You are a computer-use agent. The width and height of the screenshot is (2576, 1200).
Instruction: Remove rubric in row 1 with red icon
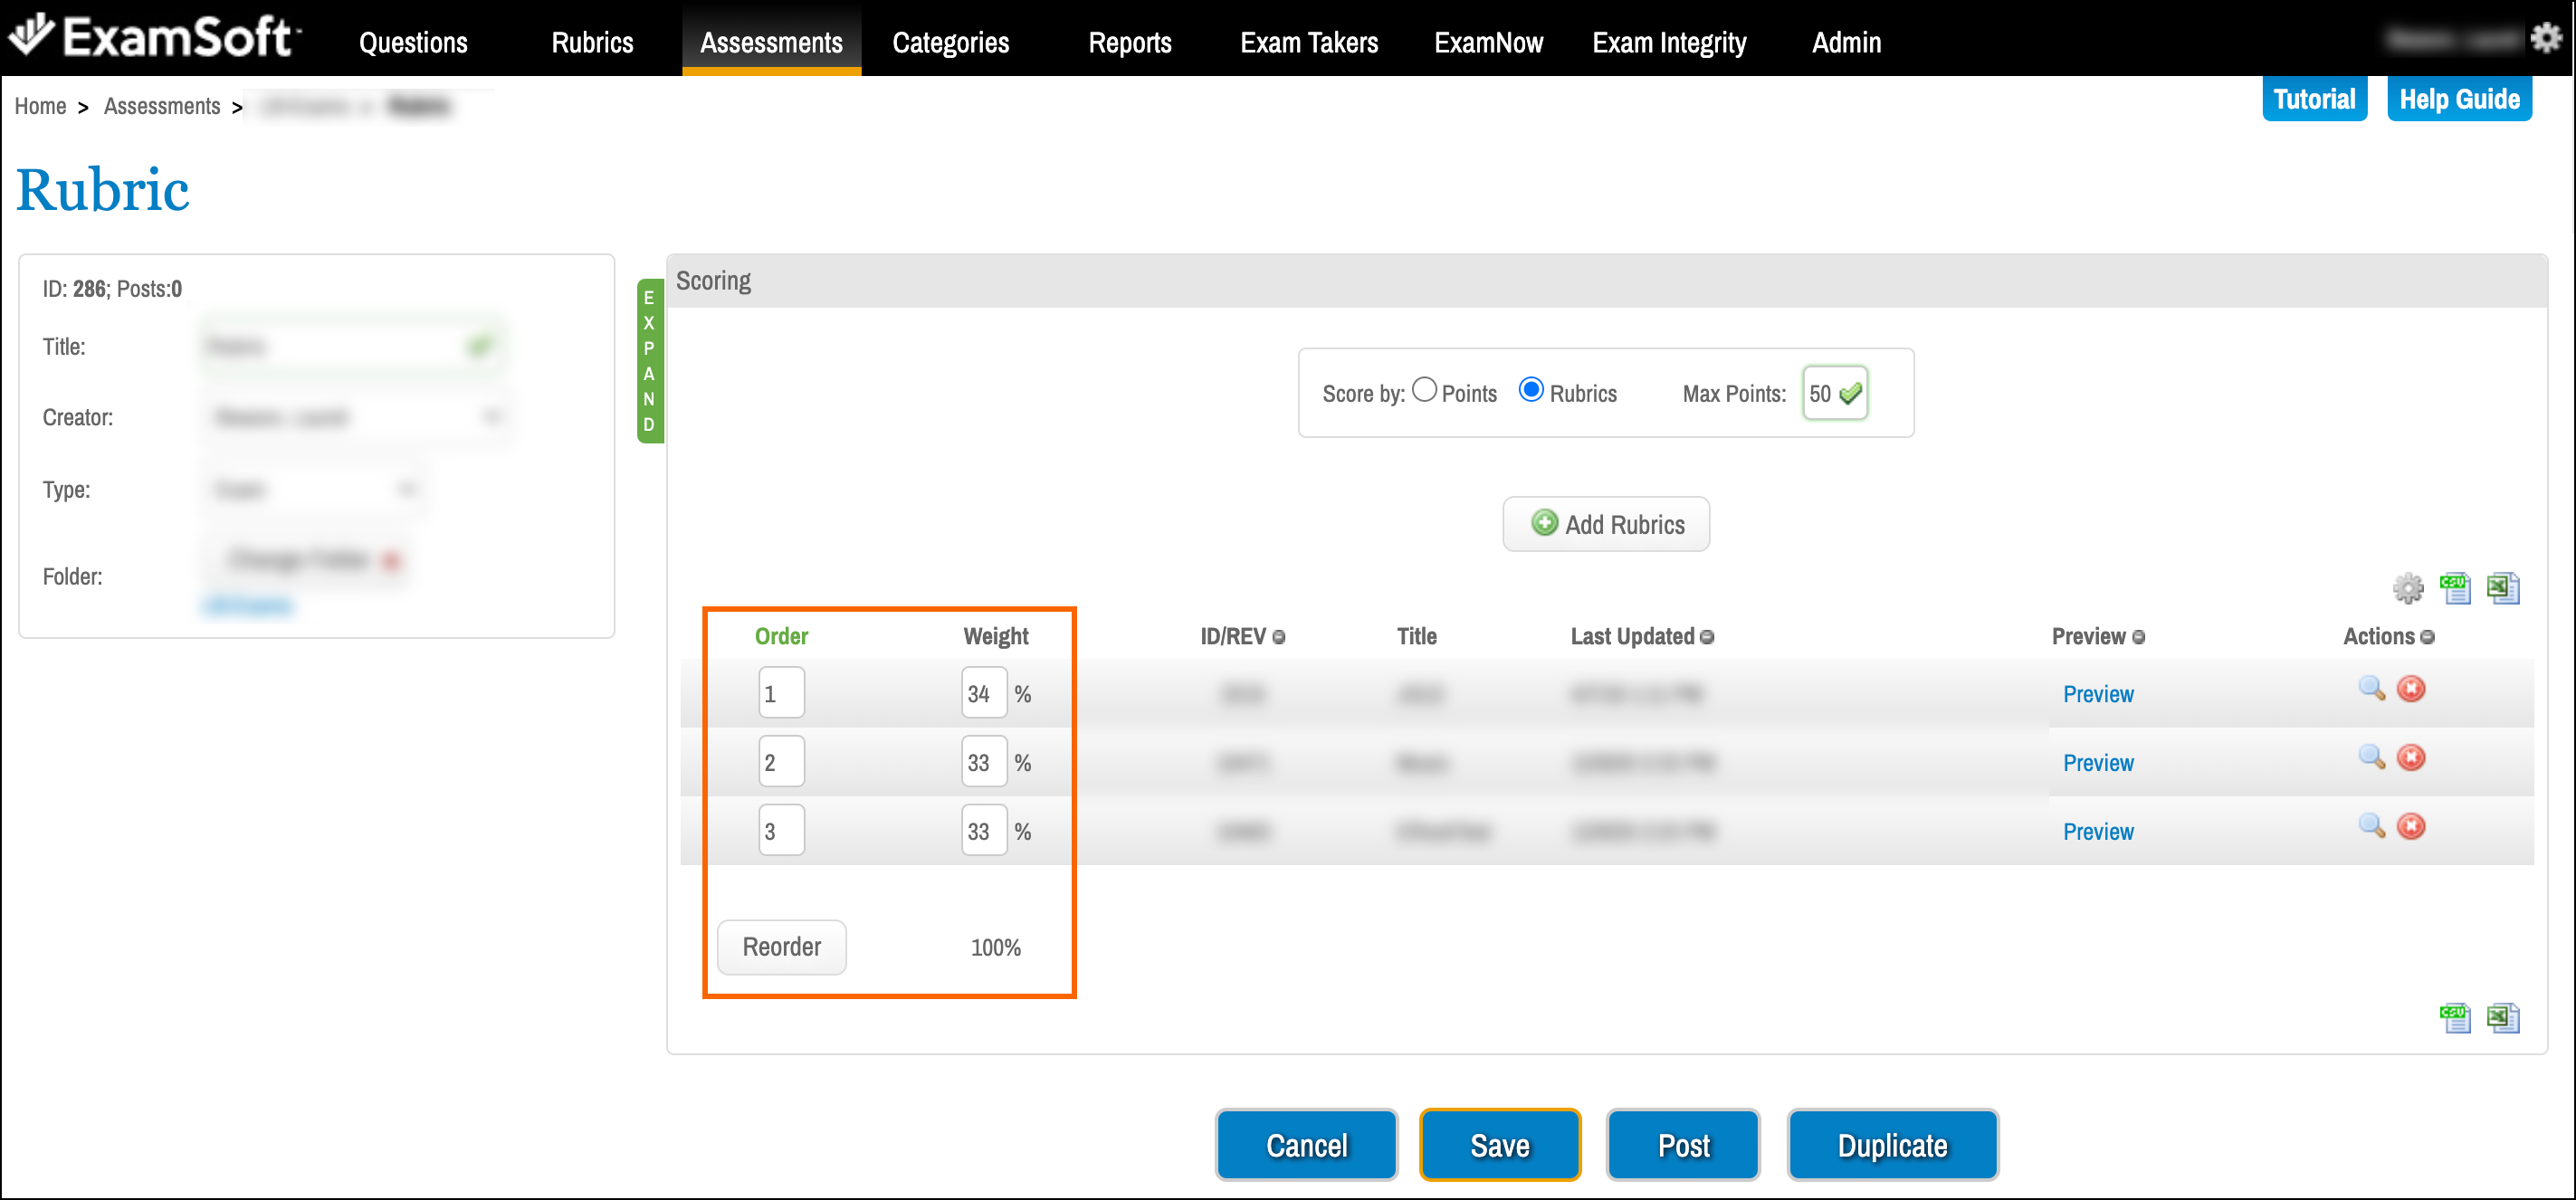pyautogui.click(x=2411, y=689)
